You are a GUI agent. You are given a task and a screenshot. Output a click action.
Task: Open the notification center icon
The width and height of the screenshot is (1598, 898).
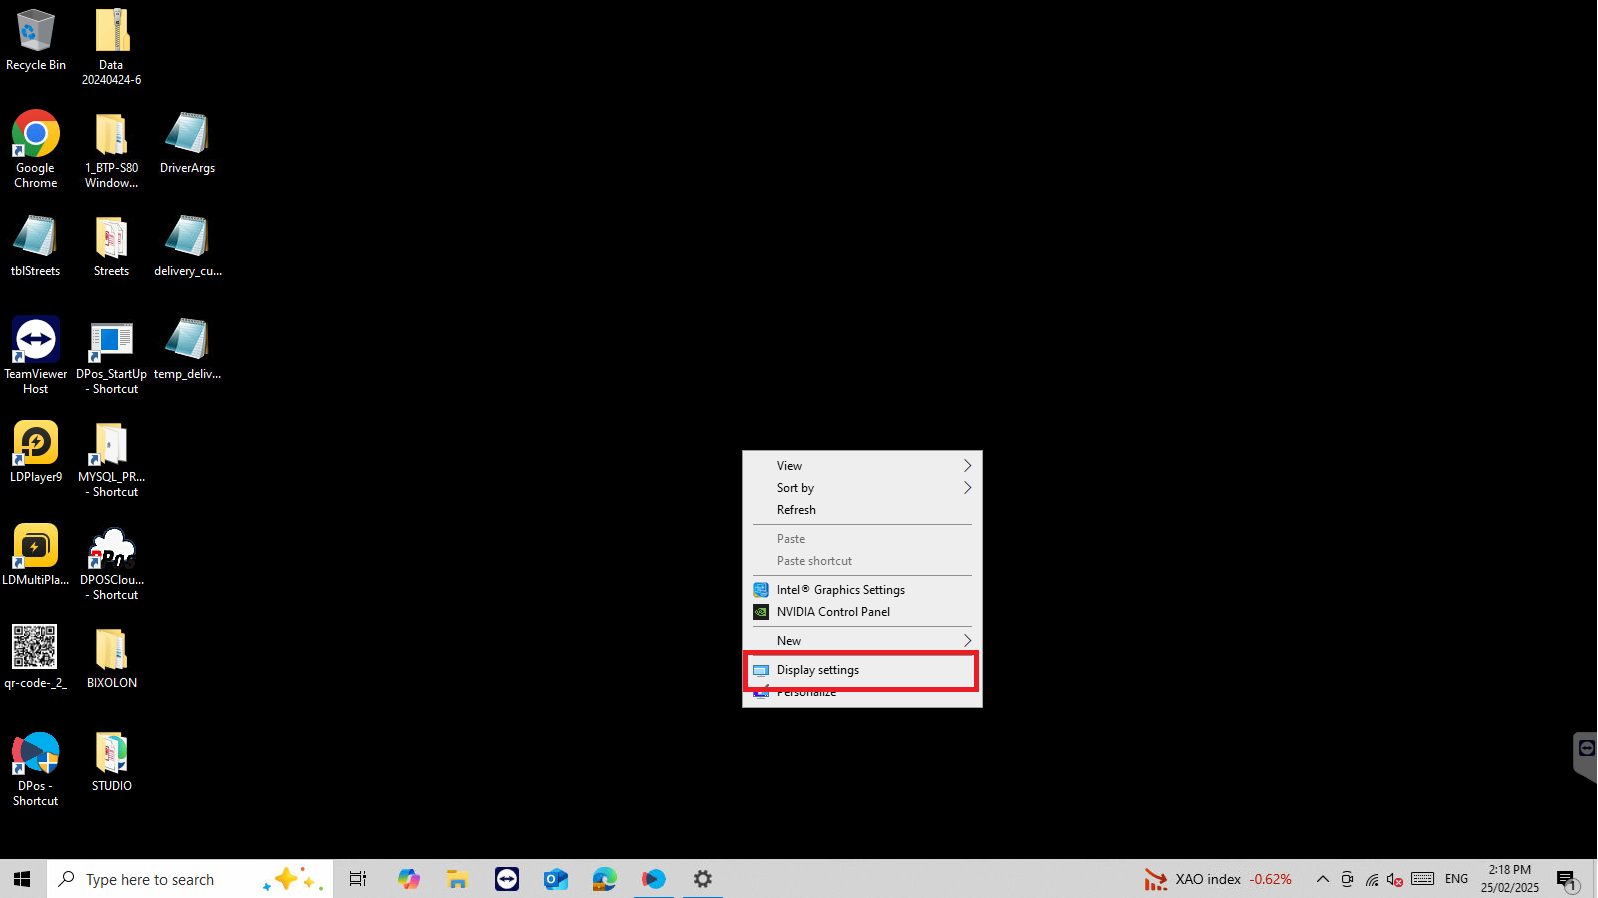(x=1567, y=879)
